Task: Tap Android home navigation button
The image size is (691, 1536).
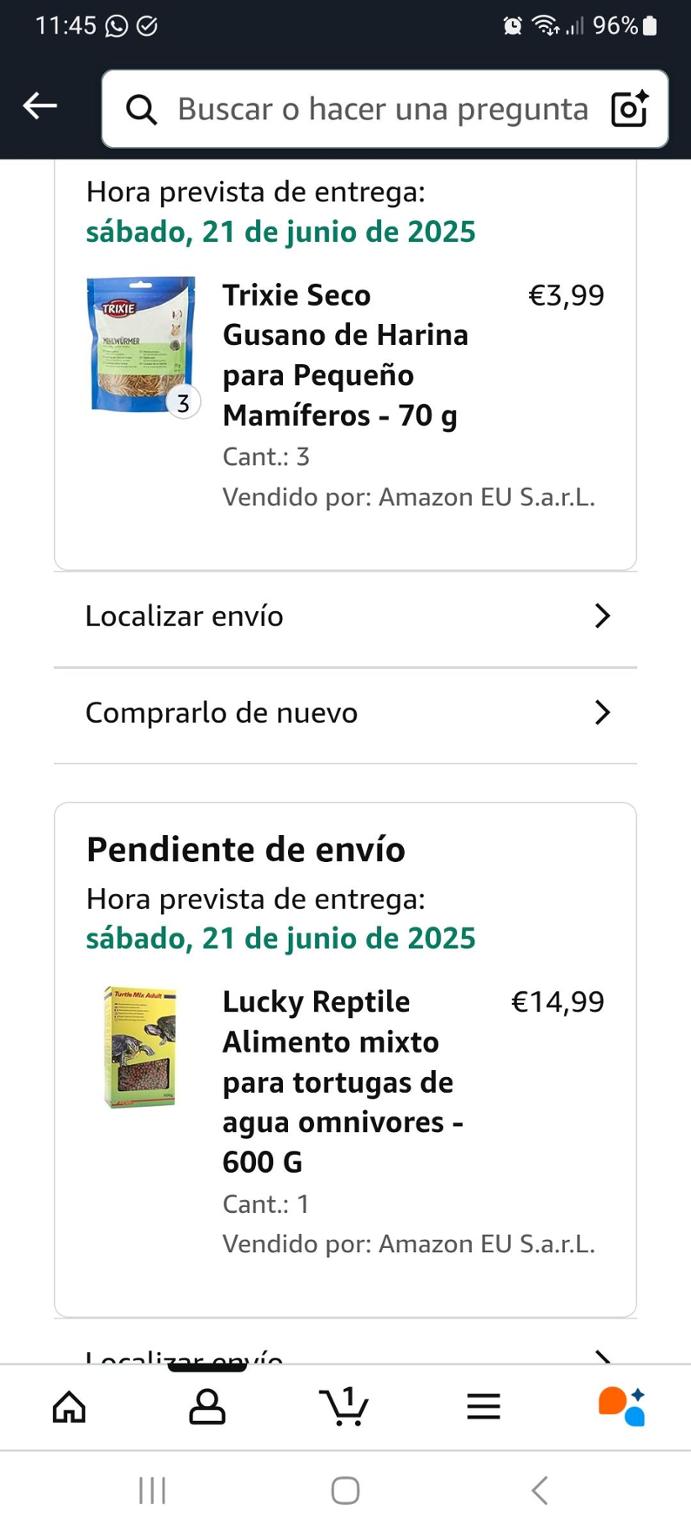Action: pyautogui.click(x=345, y=1491)
